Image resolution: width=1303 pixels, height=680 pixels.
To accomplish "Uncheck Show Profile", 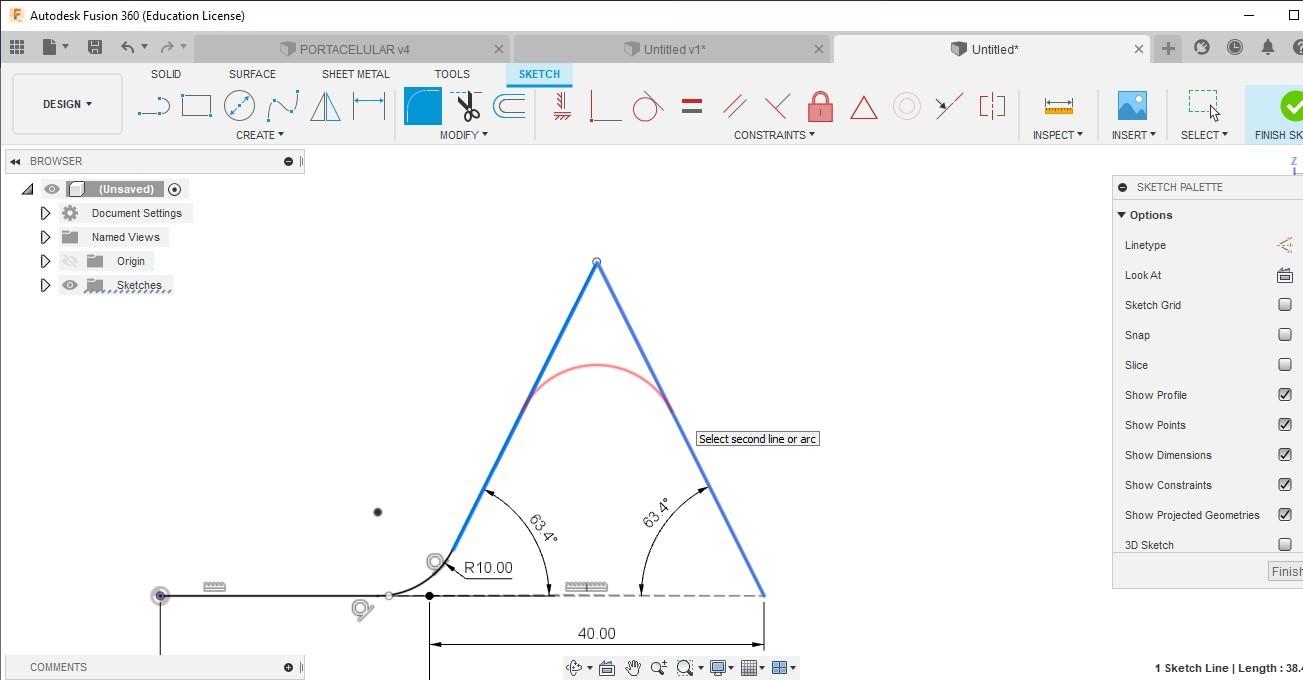I will point(1285,395).
